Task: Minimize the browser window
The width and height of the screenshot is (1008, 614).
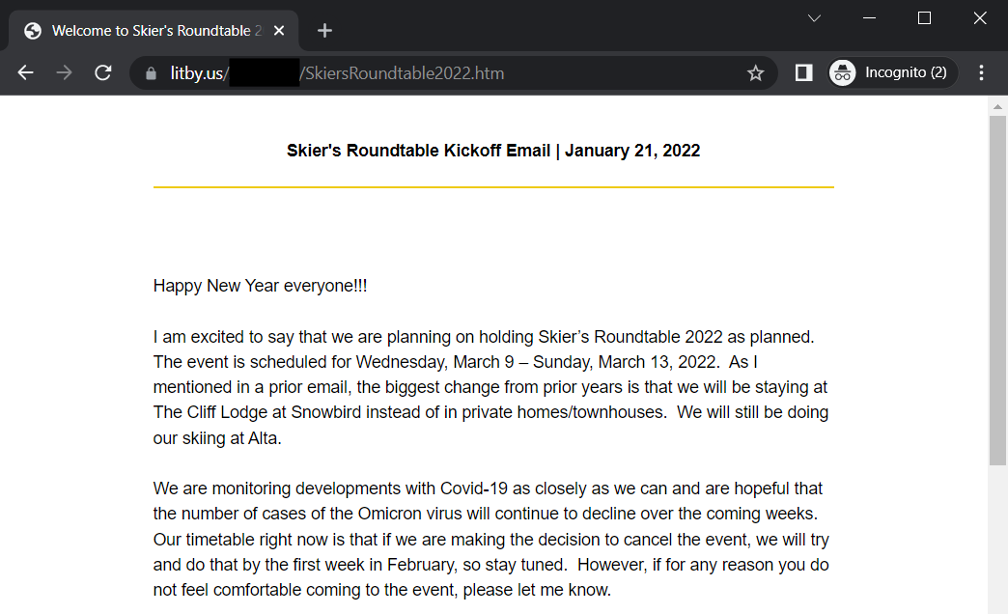Action: tap(869, 18)
